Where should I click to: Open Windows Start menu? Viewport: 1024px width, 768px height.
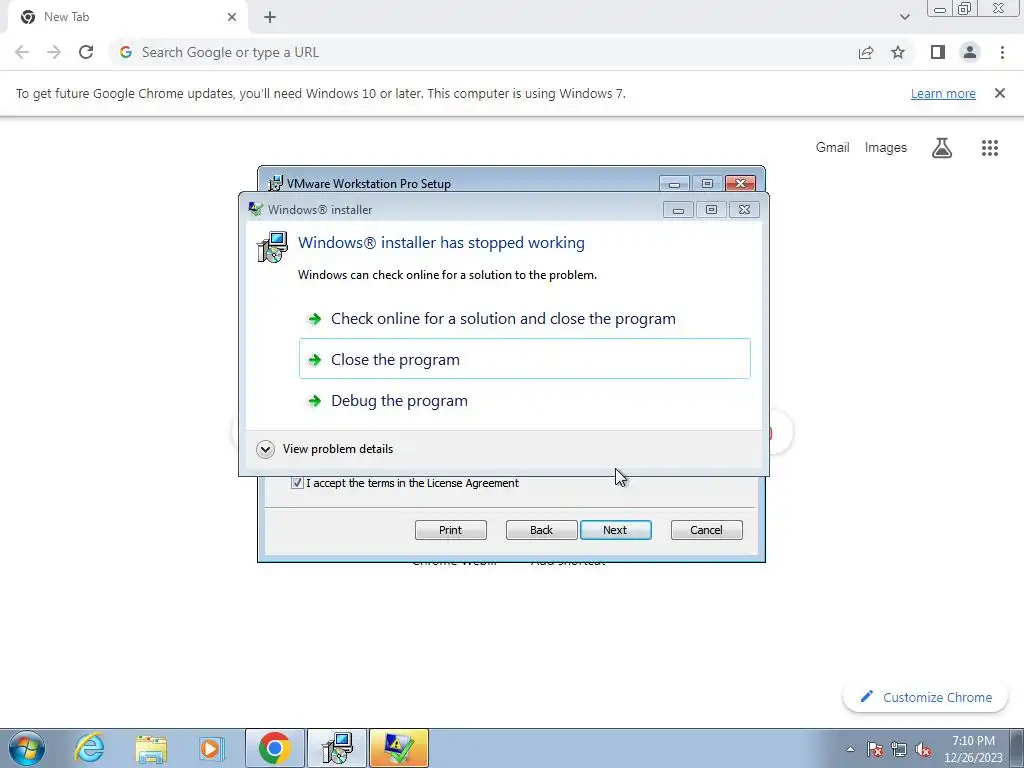27,748
